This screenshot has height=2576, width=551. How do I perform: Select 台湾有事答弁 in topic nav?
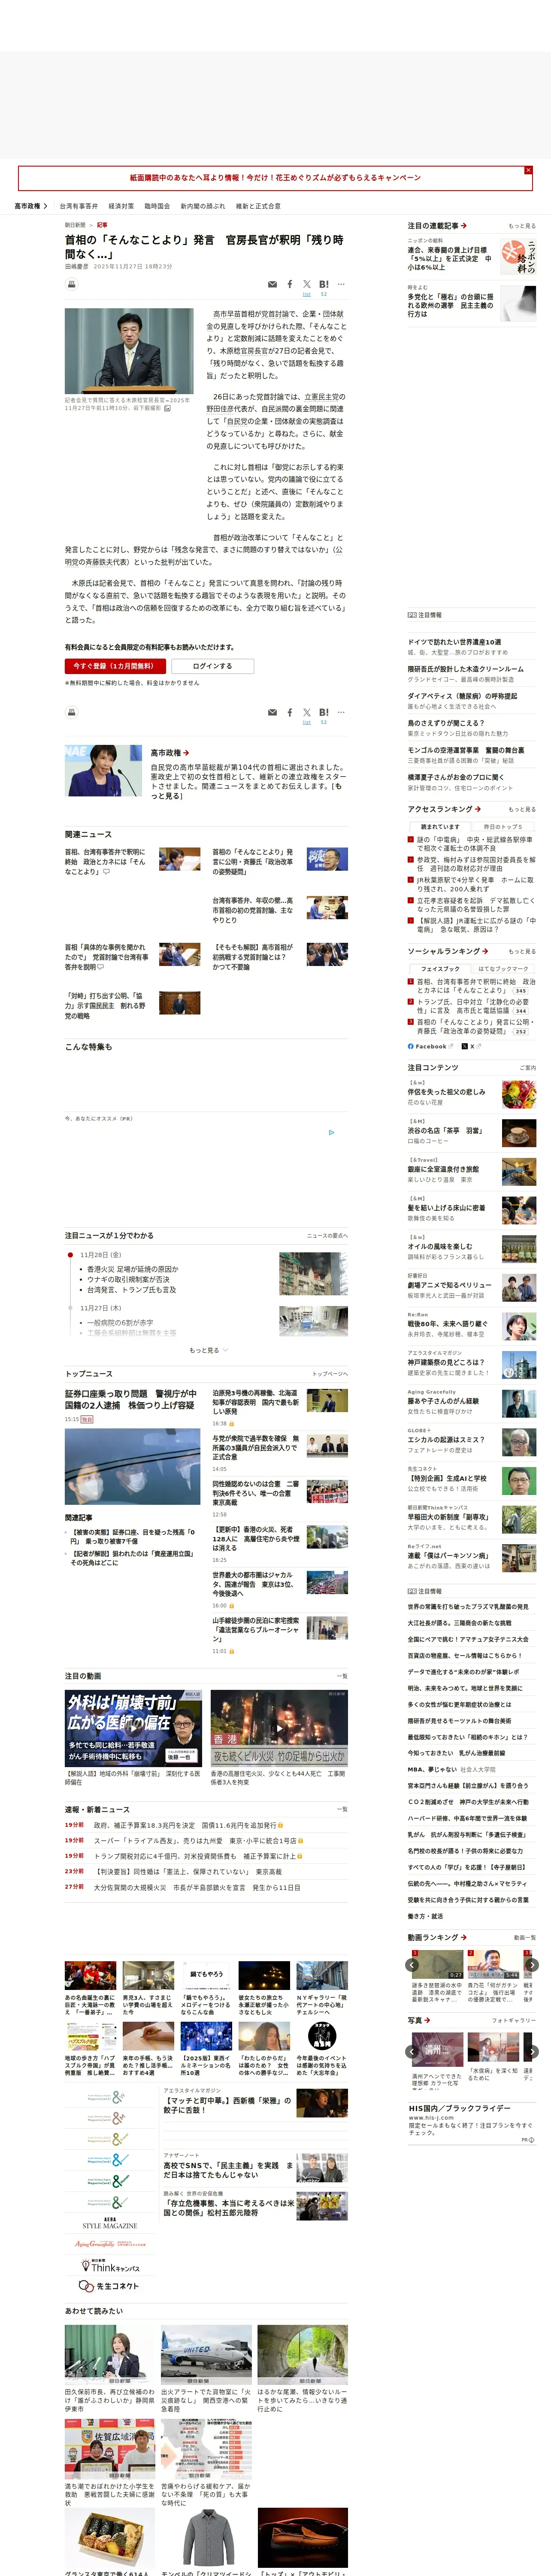pyautogui.click(x=79, y=206)
